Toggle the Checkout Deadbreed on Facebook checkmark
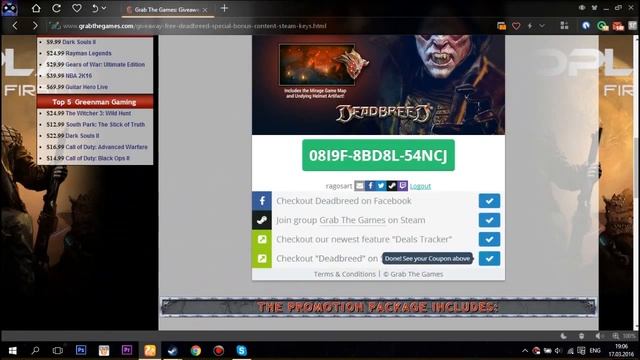The width and height of the screenshot is (640, 360). pos(489,201)
